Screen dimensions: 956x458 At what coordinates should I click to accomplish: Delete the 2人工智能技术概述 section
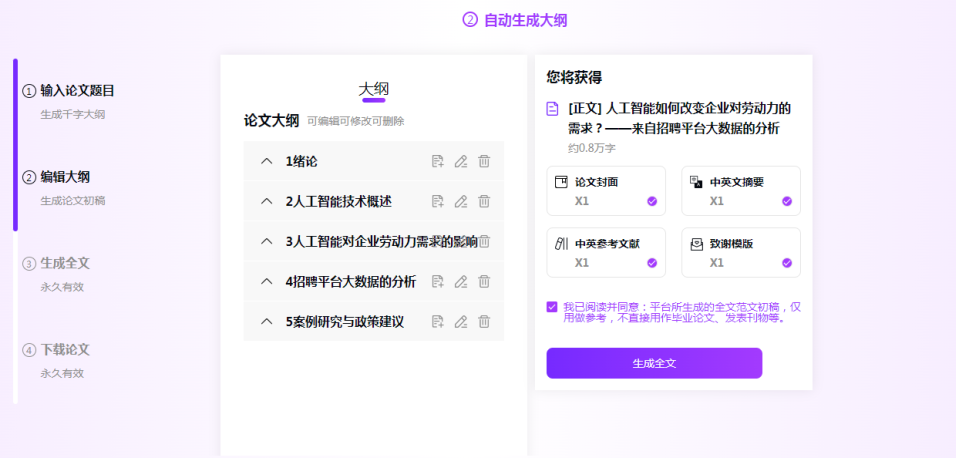(484, 201)
